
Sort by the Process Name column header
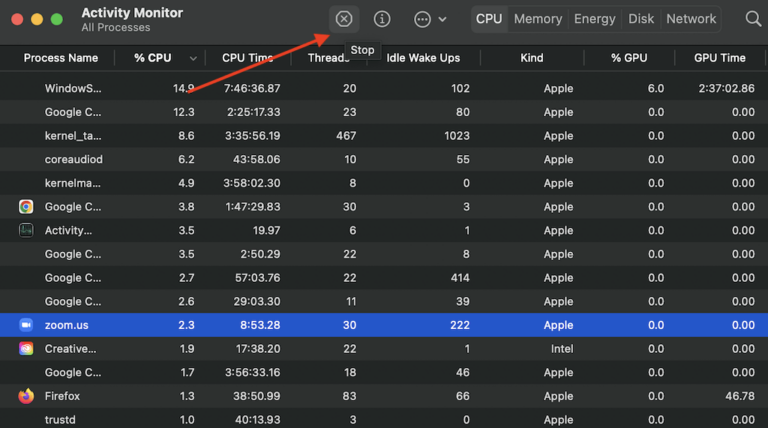click(61, 58)
